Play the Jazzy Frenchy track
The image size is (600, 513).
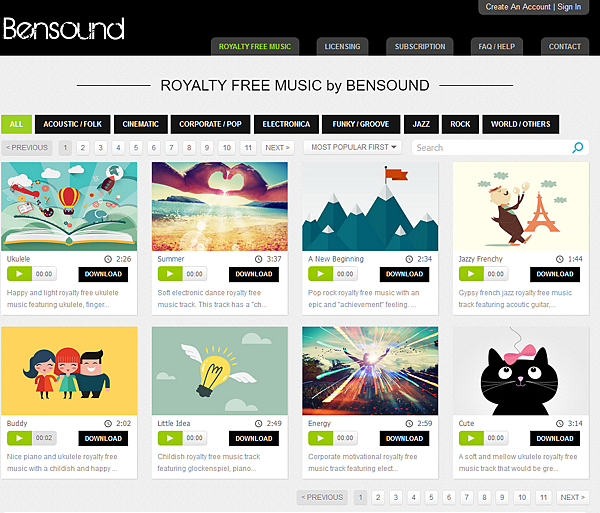[x=471, y=274]
